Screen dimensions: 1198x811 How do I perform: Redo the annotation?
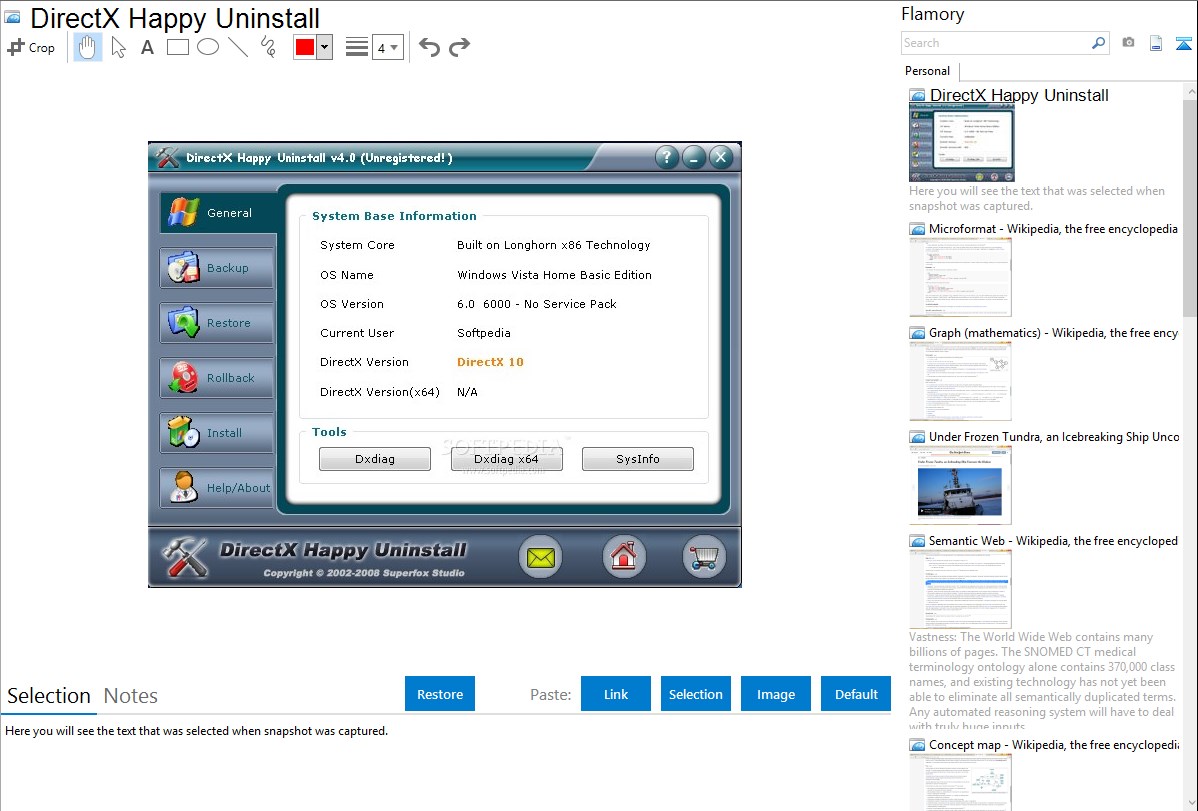[x=459, y=47]
